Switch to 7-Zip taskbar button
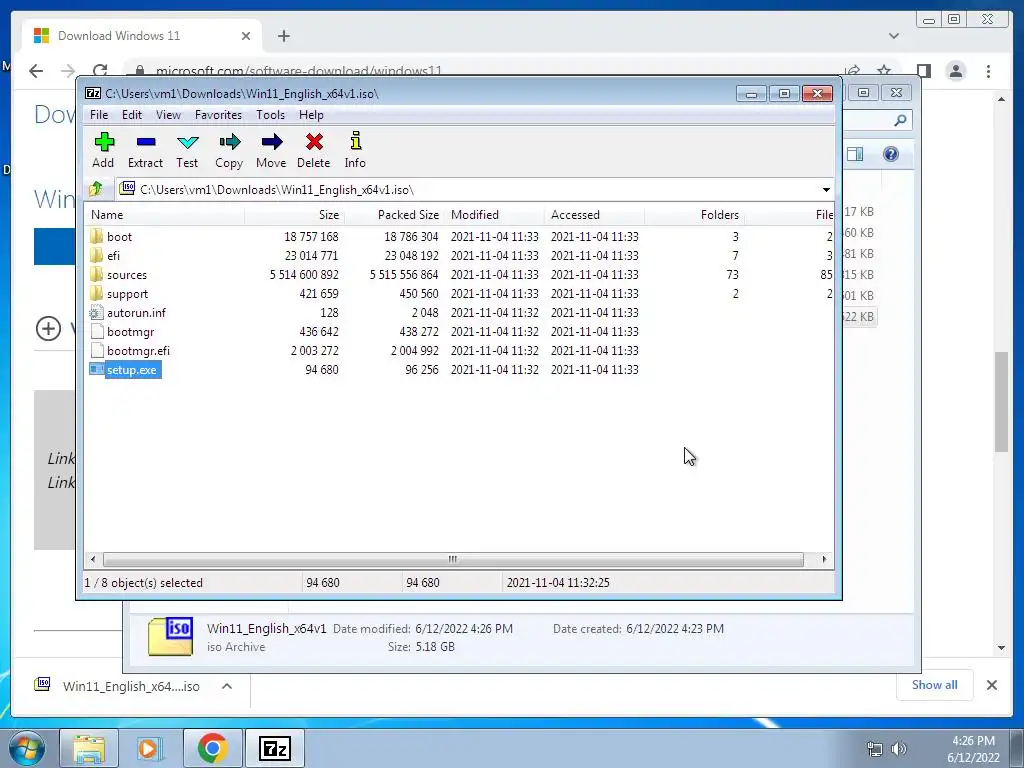The height and width of the screenshot is (768, 1024). (x=274, y=748)
